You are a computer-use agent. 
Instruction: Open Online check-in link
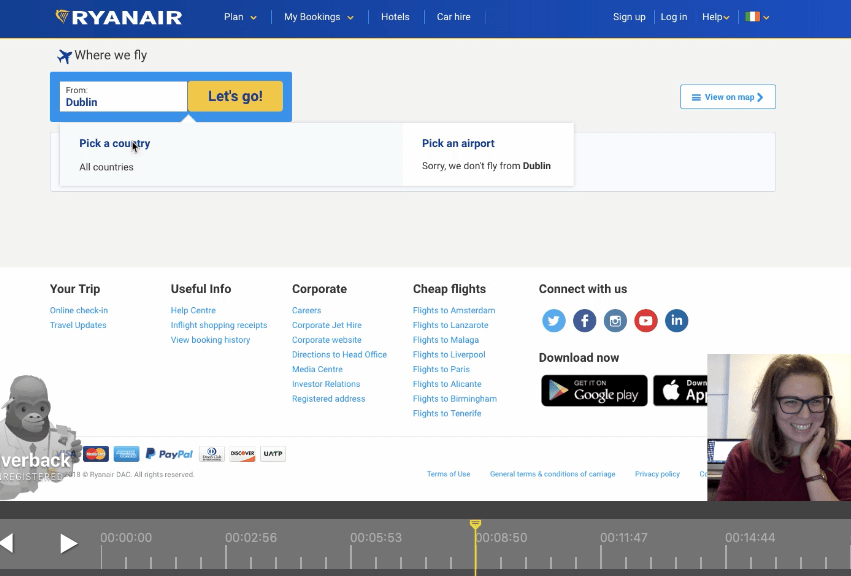[78, 310]
